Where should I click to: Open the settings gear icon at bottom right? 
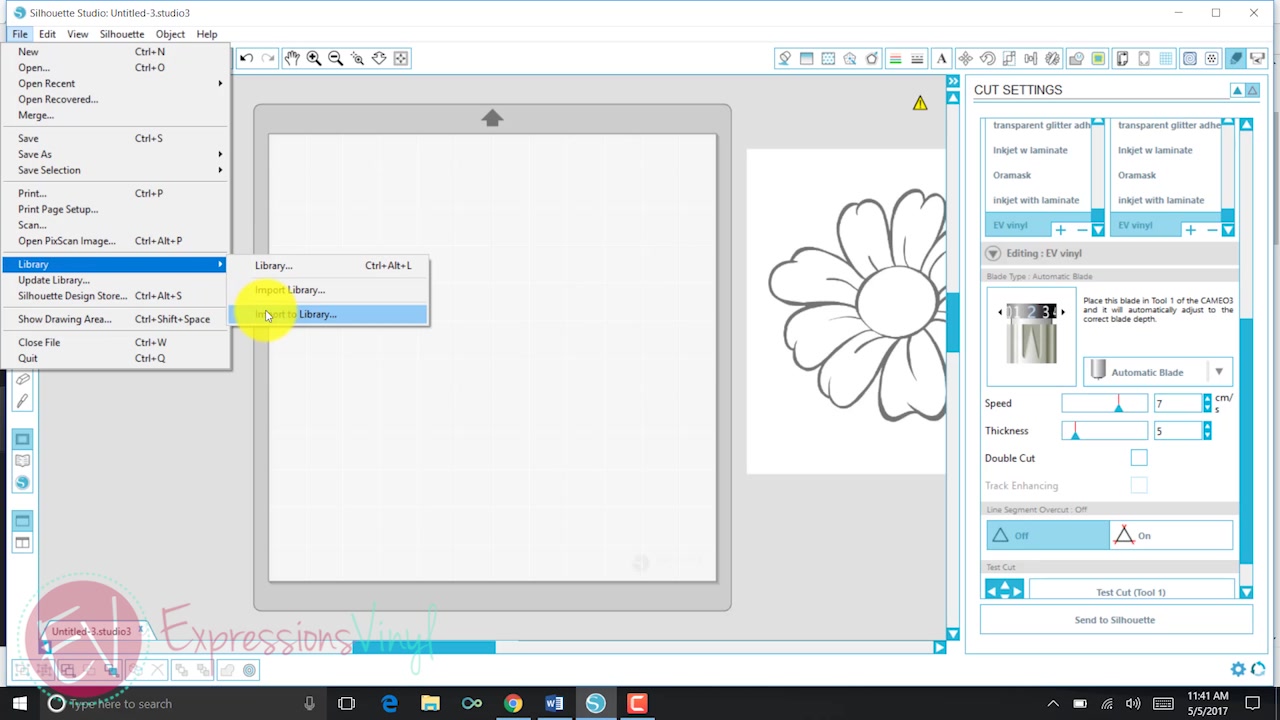(1238, 669)
